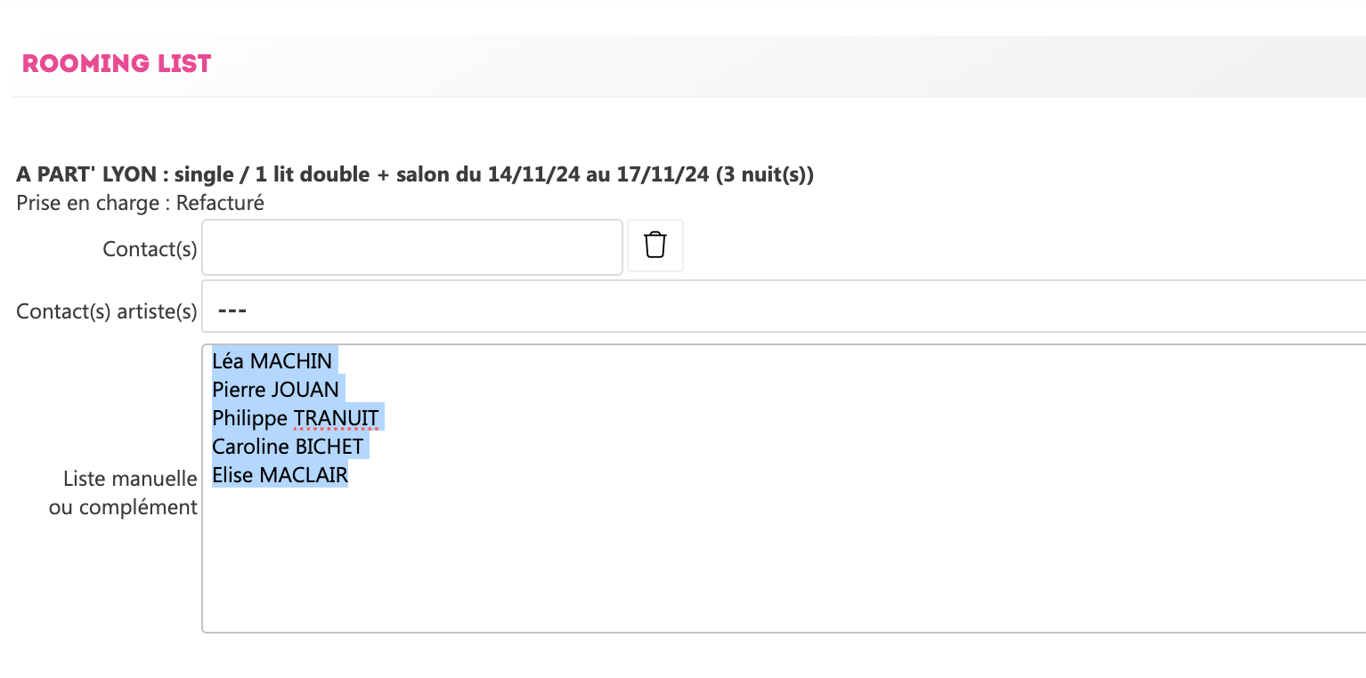Click the (3 nuit(s)) text in title
This screenshot has width=1366, height=678.
pos(765,175)
